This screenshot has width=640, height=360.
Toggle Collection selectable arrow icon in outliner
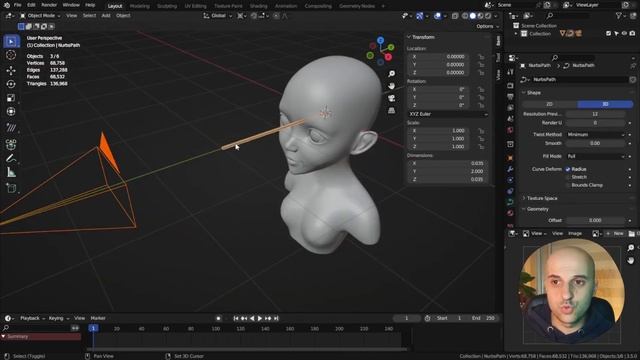(616, 33)
